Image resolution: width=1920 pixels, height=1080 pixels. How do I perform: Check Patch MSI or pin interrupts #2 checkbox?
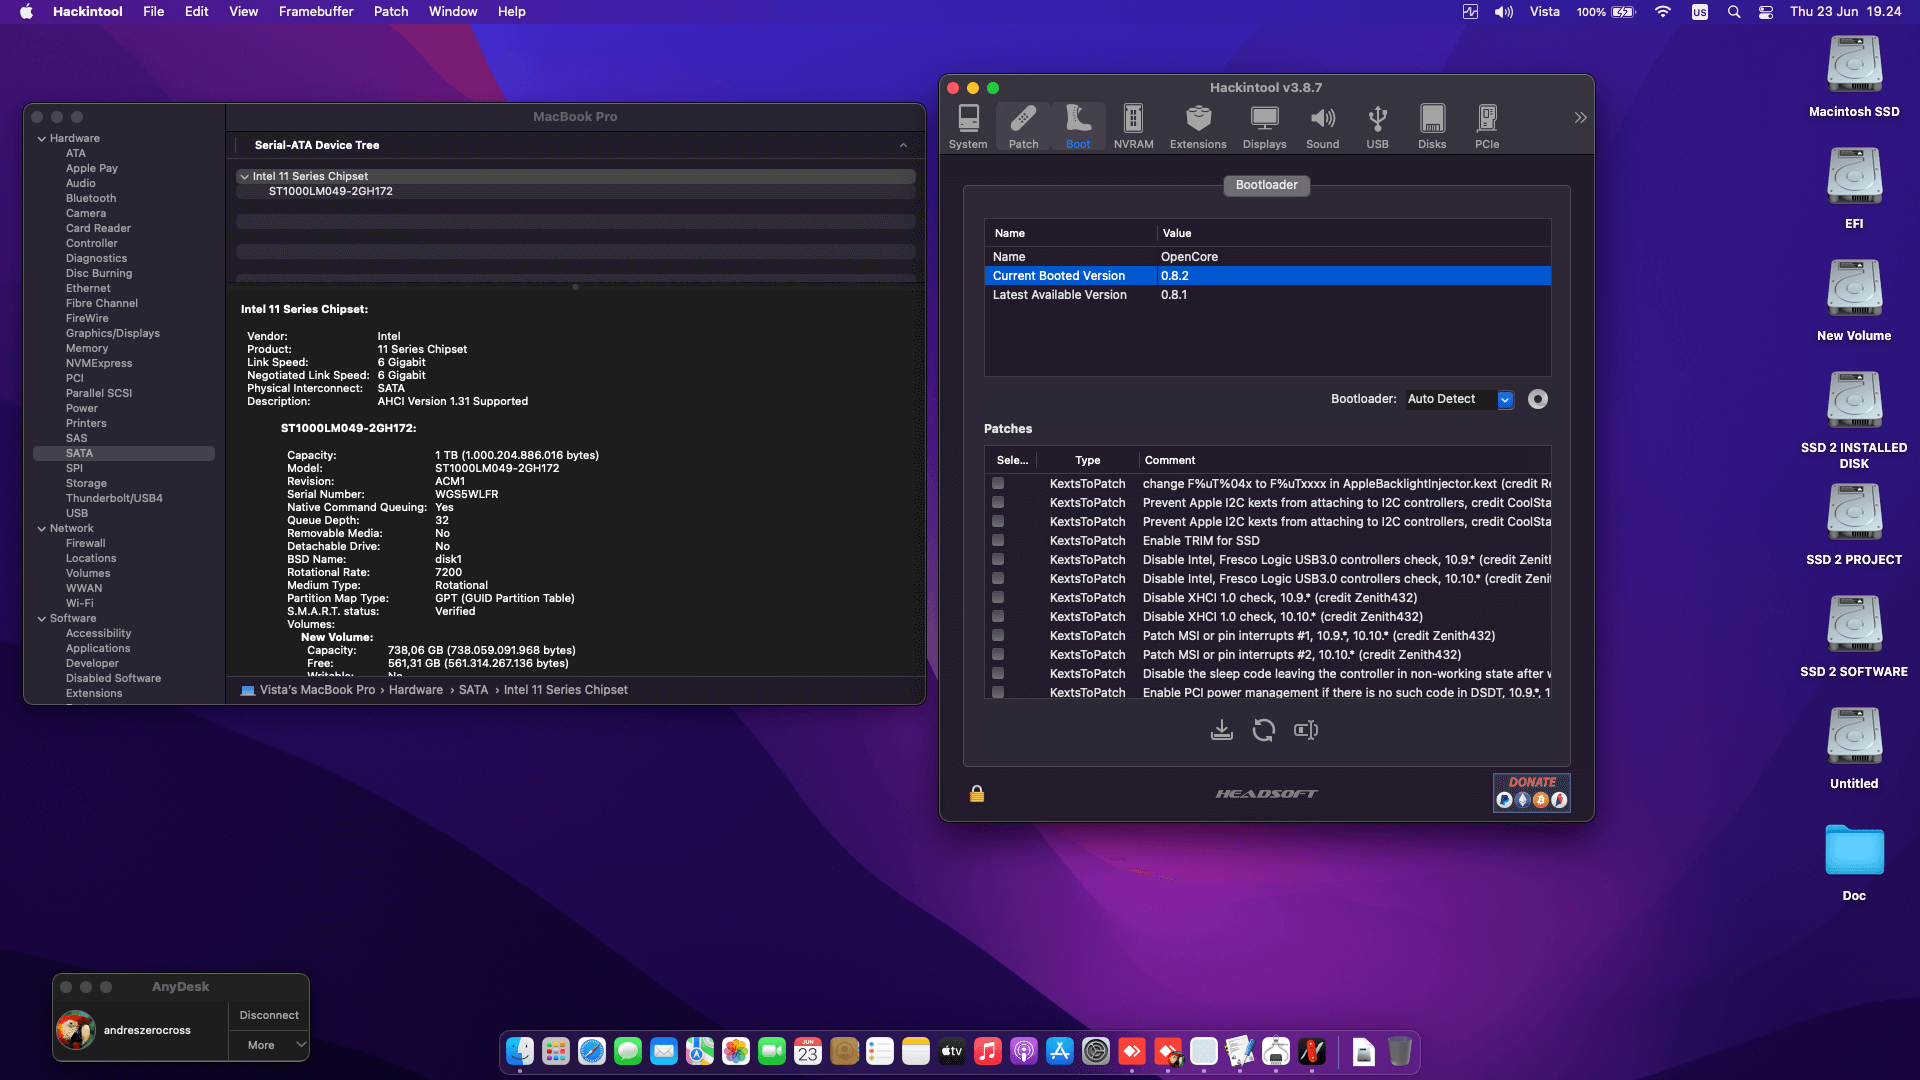point(998,654)
